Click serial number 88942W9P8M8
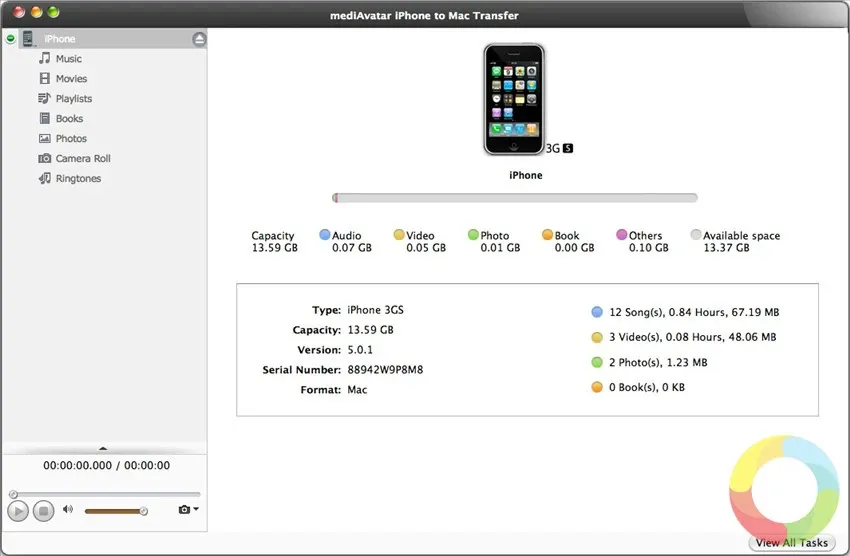This screenshot has width=850, height=556. [x=385, y=370]
